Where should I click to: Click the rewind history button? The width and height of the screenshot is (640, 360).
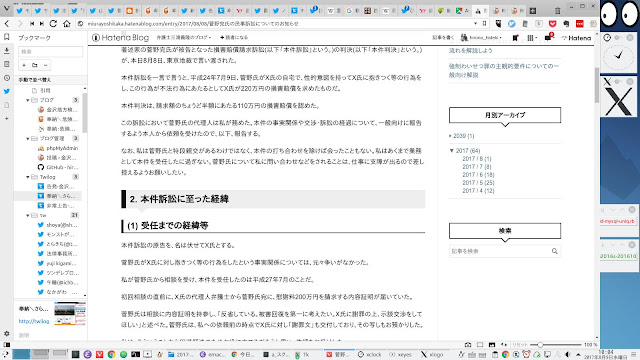tap(32, 24)
